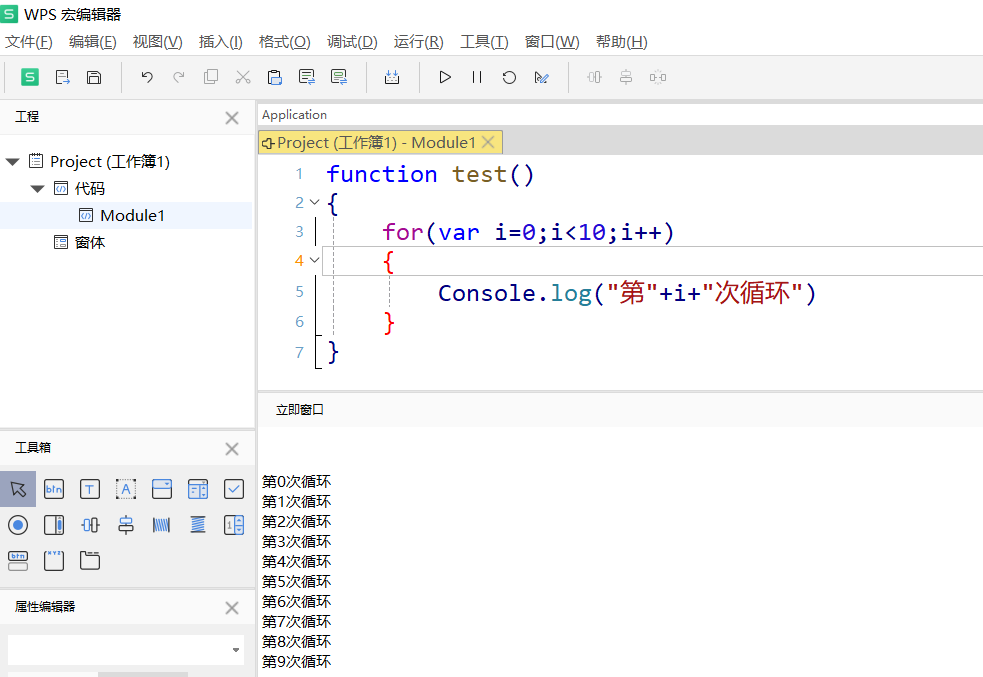The width and height of the screenshot is (983, 677).
Task: Select the radio button control in toolbox
Action: [x=18, y=525]
